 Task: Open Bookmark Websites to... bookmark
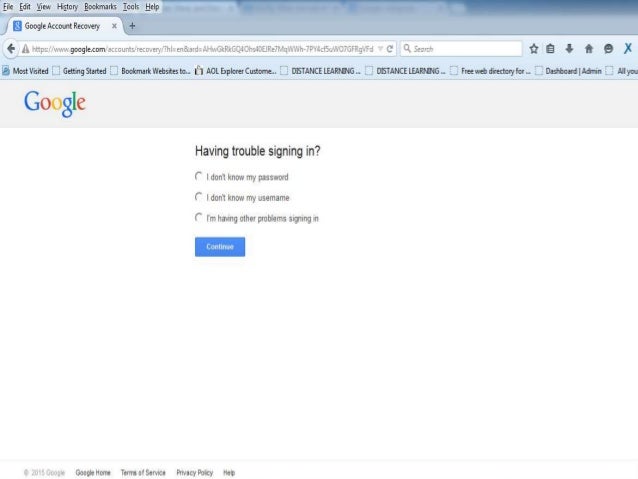tap(151, 71)
